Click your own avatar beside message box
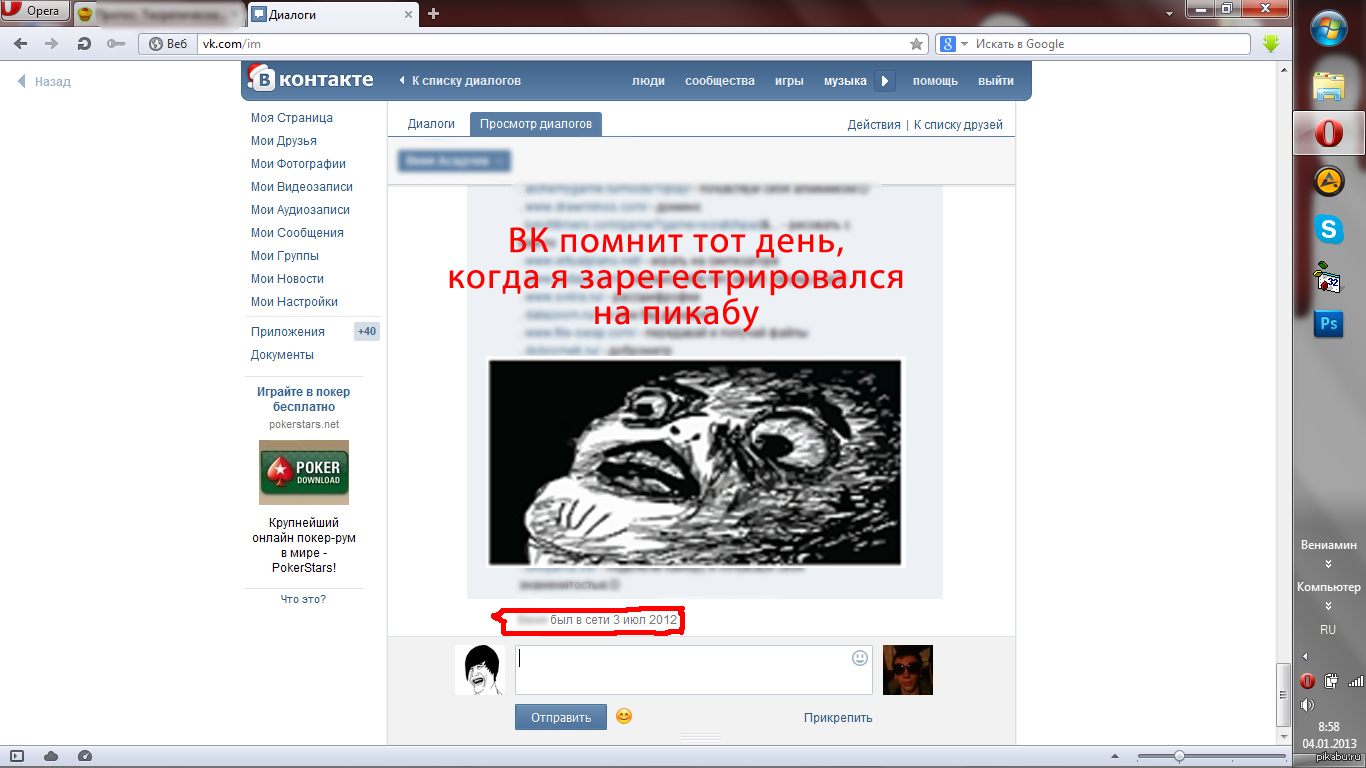 point(480,670)
